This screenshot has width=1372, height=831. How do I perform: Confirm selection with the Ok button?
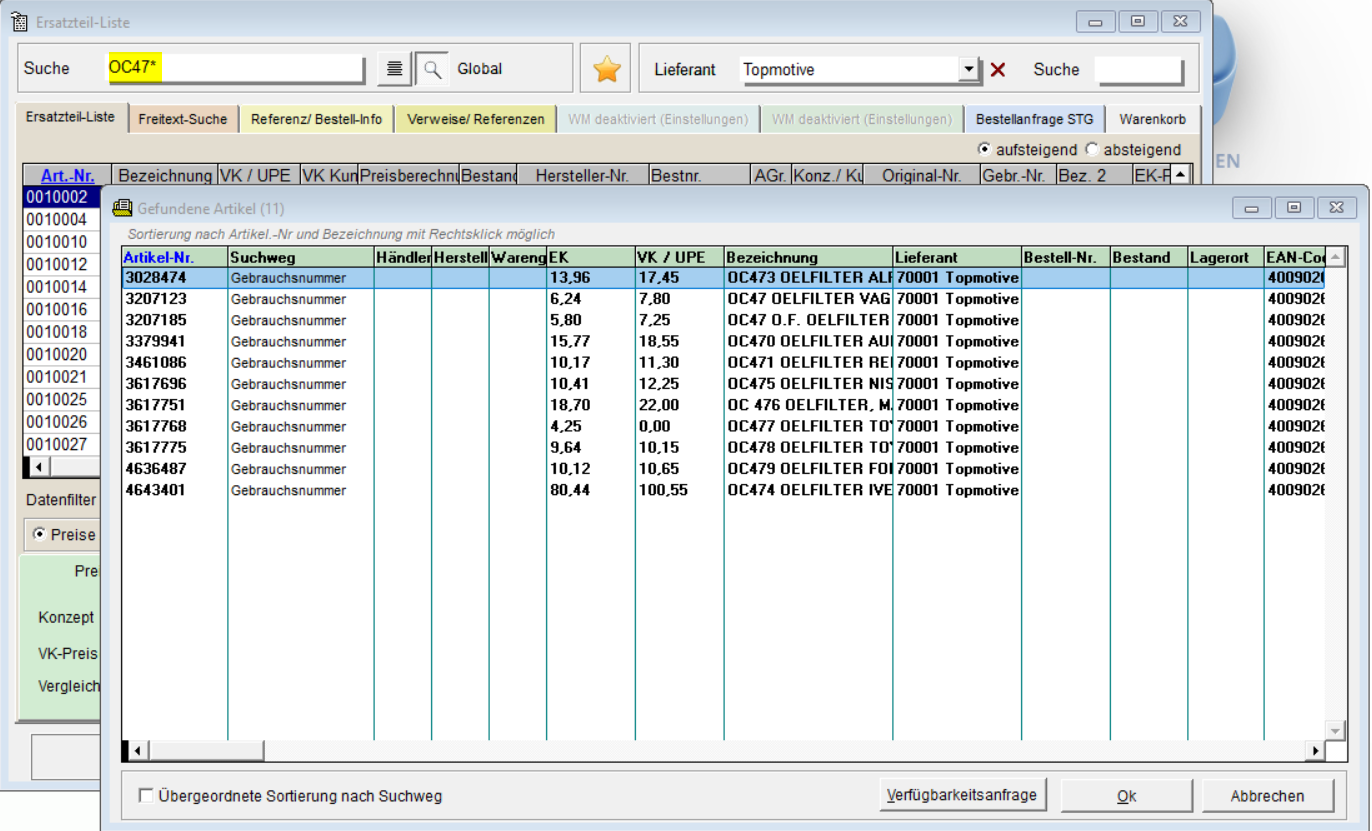[1126, 796]
